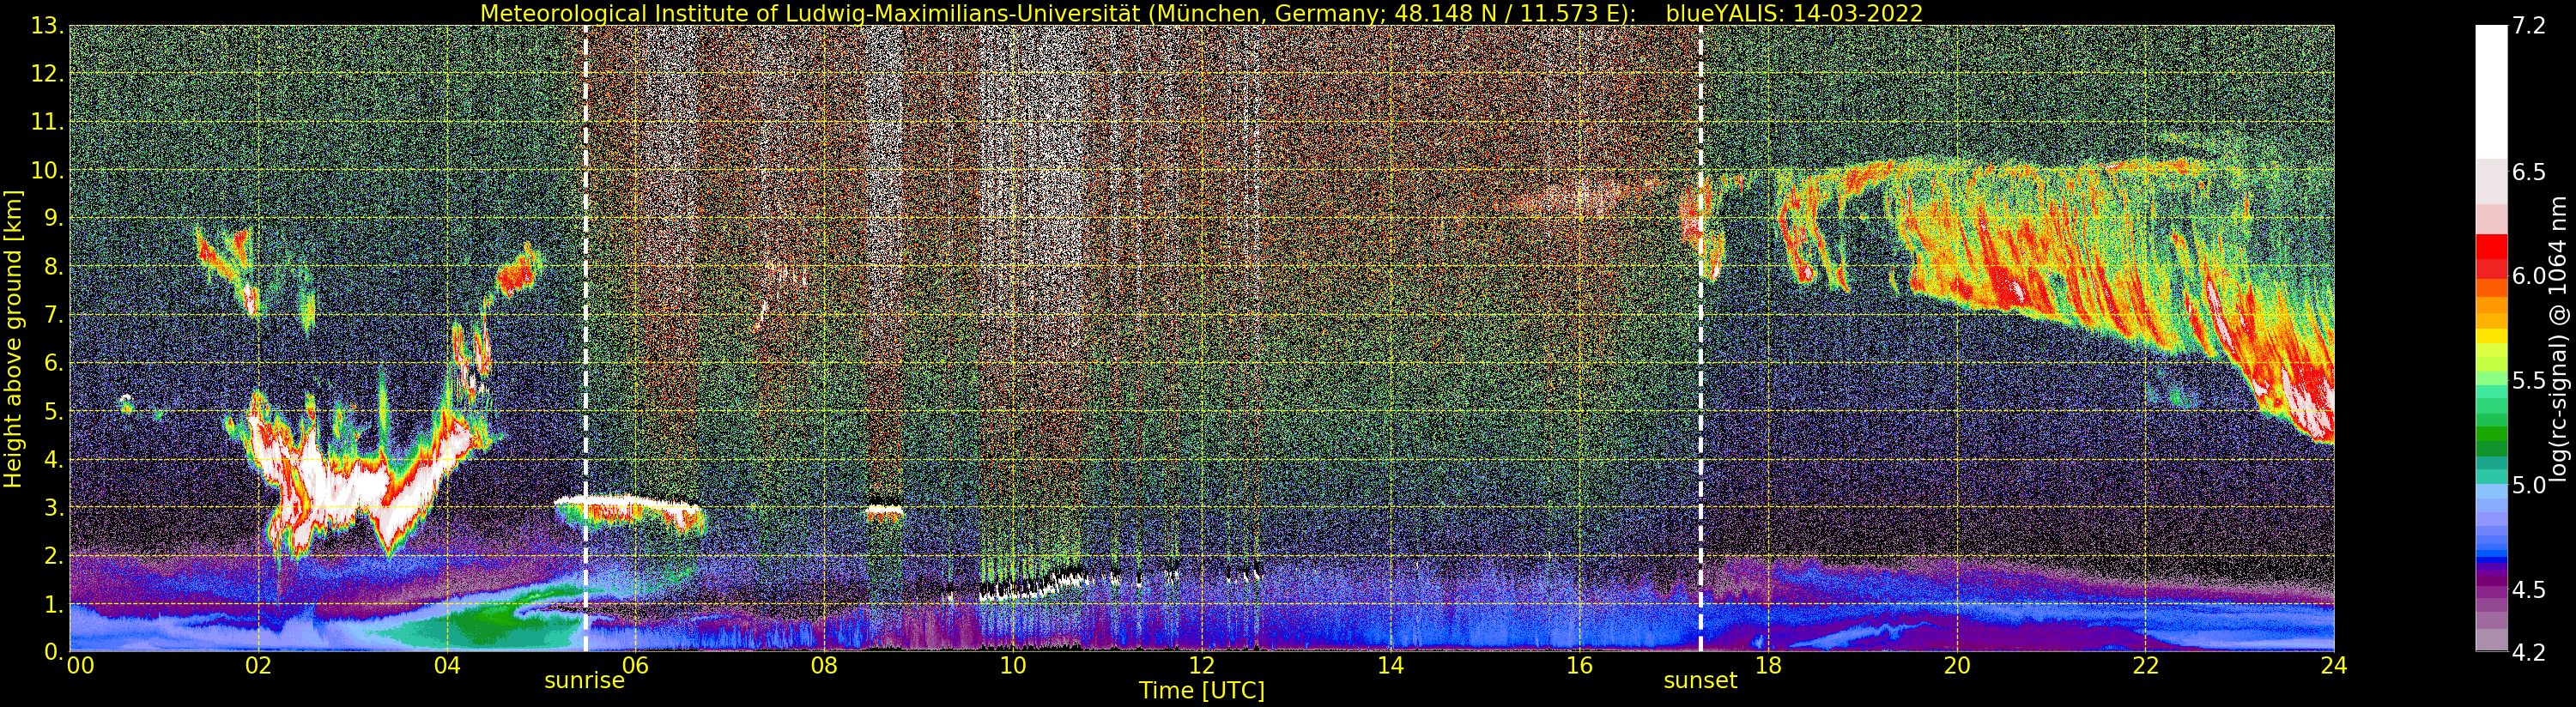The width and height of the screenshot is (2576, 707).
Task: Click the 00 tick label on time axis
Action: pyautogui.click(x=79, y=665)
